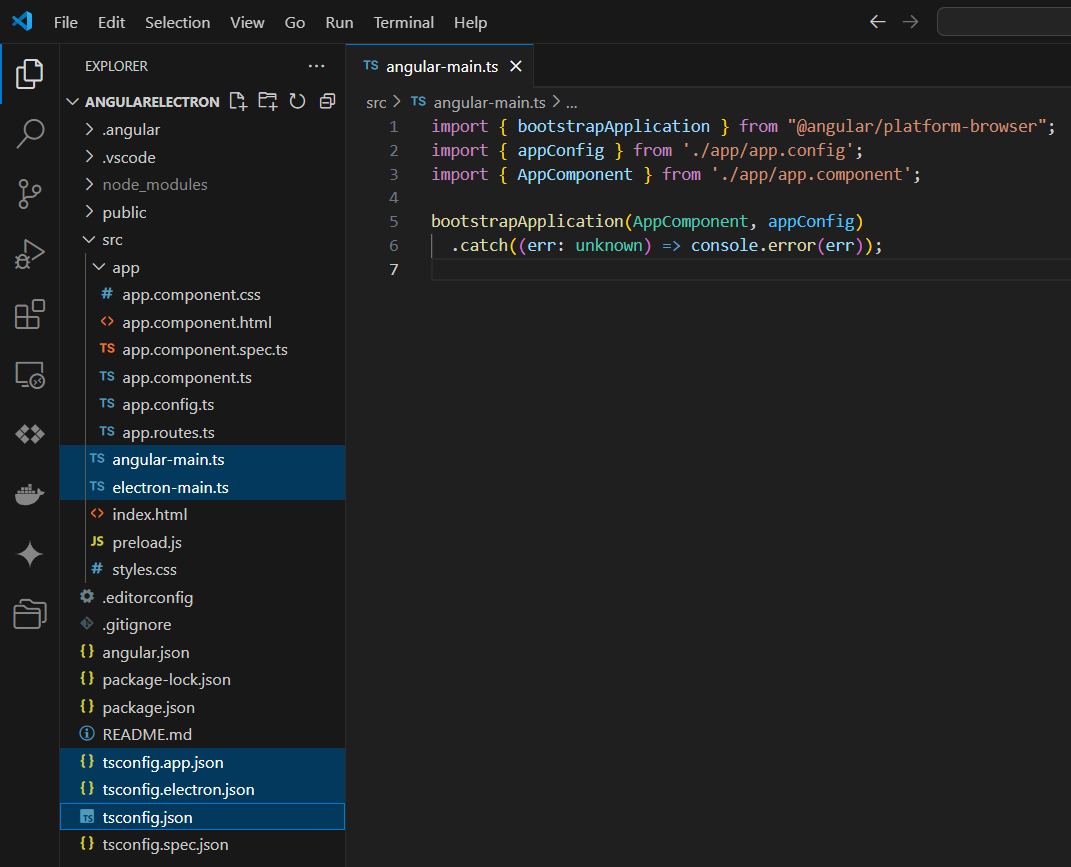Open the Terminal menu
Screen dimensions: 1071x867
click(403, 22)
